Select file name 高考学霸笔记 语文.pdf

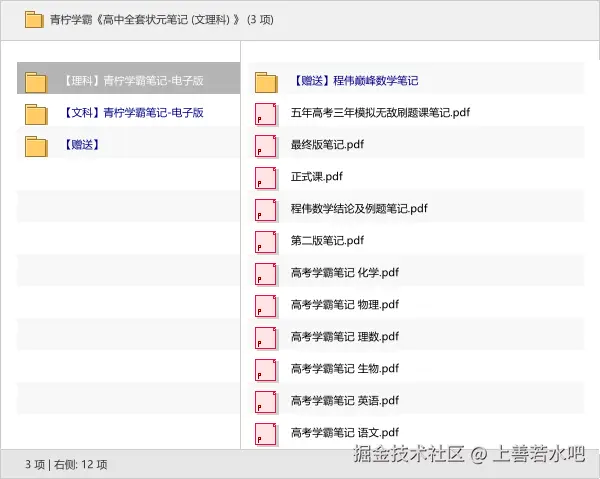345,433
